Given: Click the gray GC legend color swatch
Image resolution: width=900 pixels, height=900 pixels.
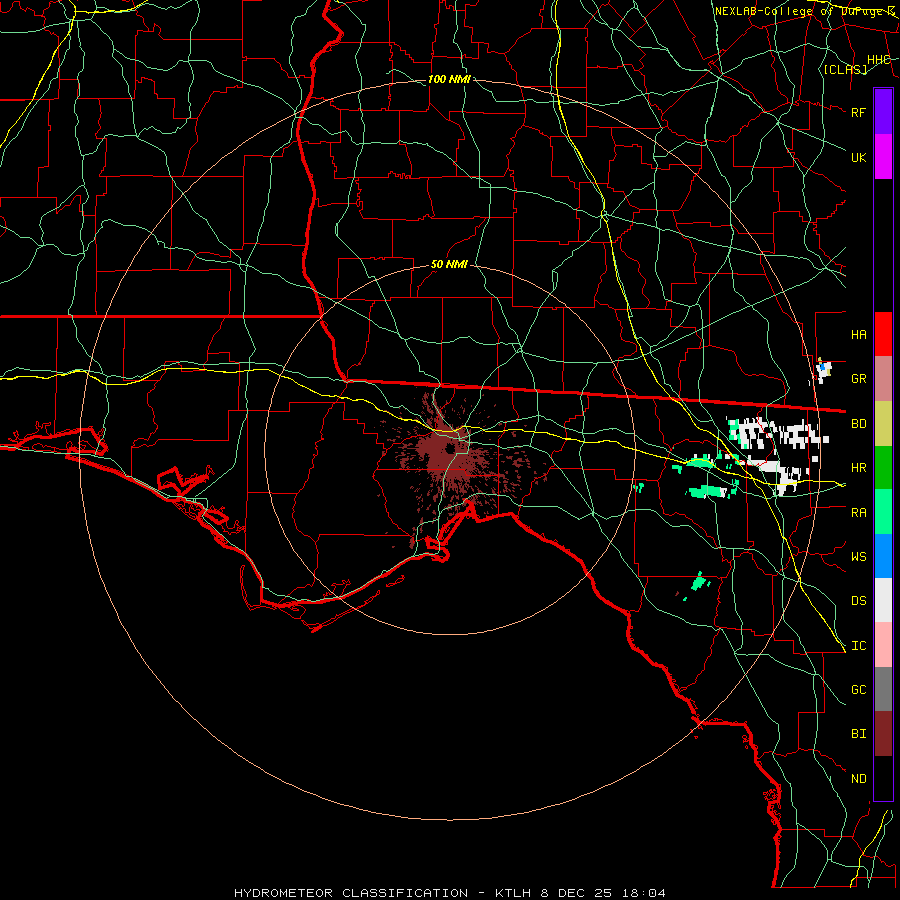Looking at the screenshot, I should coord(883,689).
